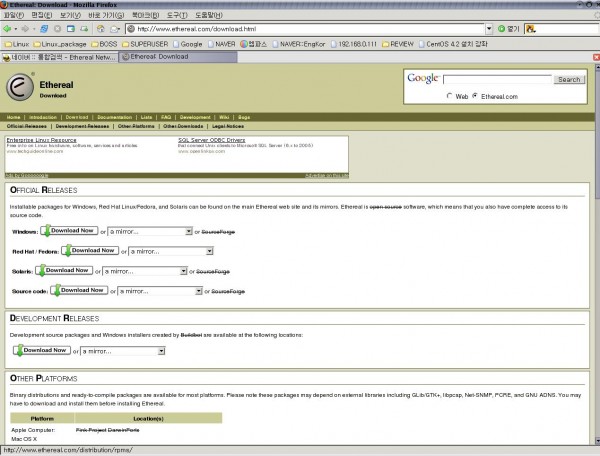Viewport: 600px width, 456px height.
Task: Open the 도움말(H) menu
Action: coord(209,15)
